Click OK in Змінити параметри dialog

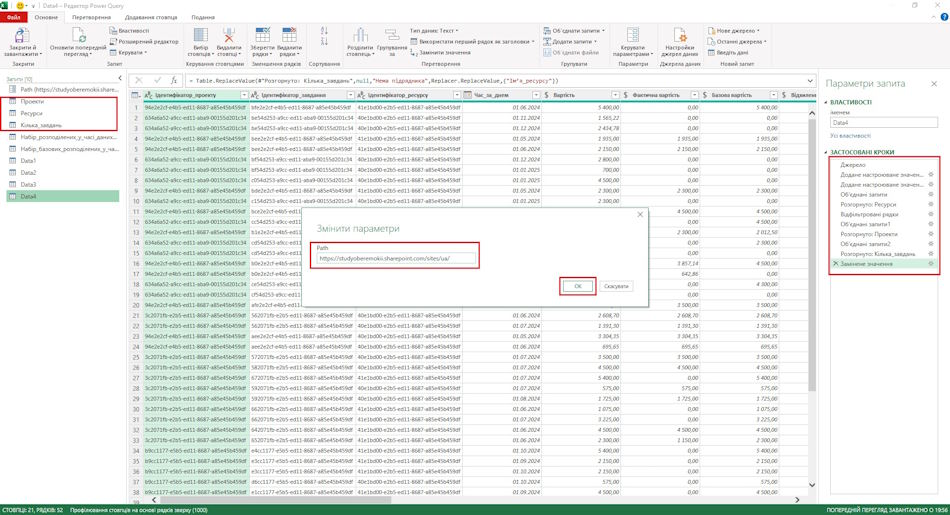coord(577,286)
